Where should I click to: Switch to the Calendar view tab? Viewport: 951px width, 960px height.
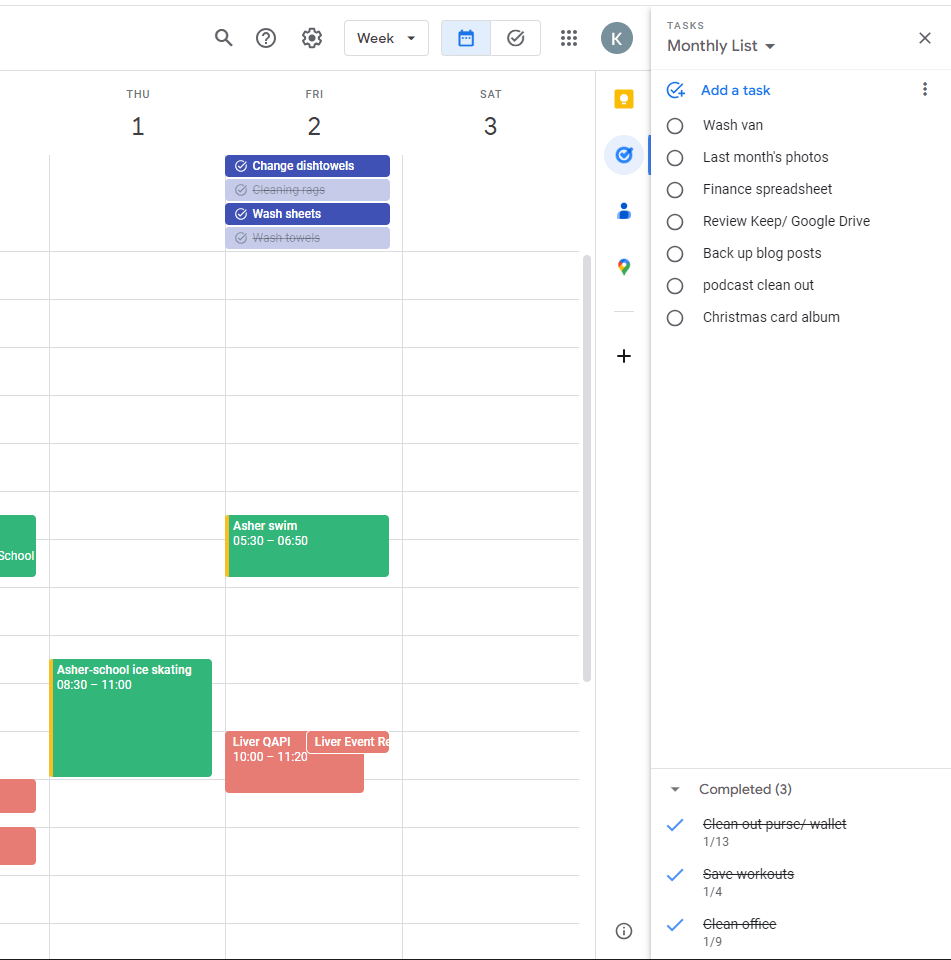coord(466,38)
